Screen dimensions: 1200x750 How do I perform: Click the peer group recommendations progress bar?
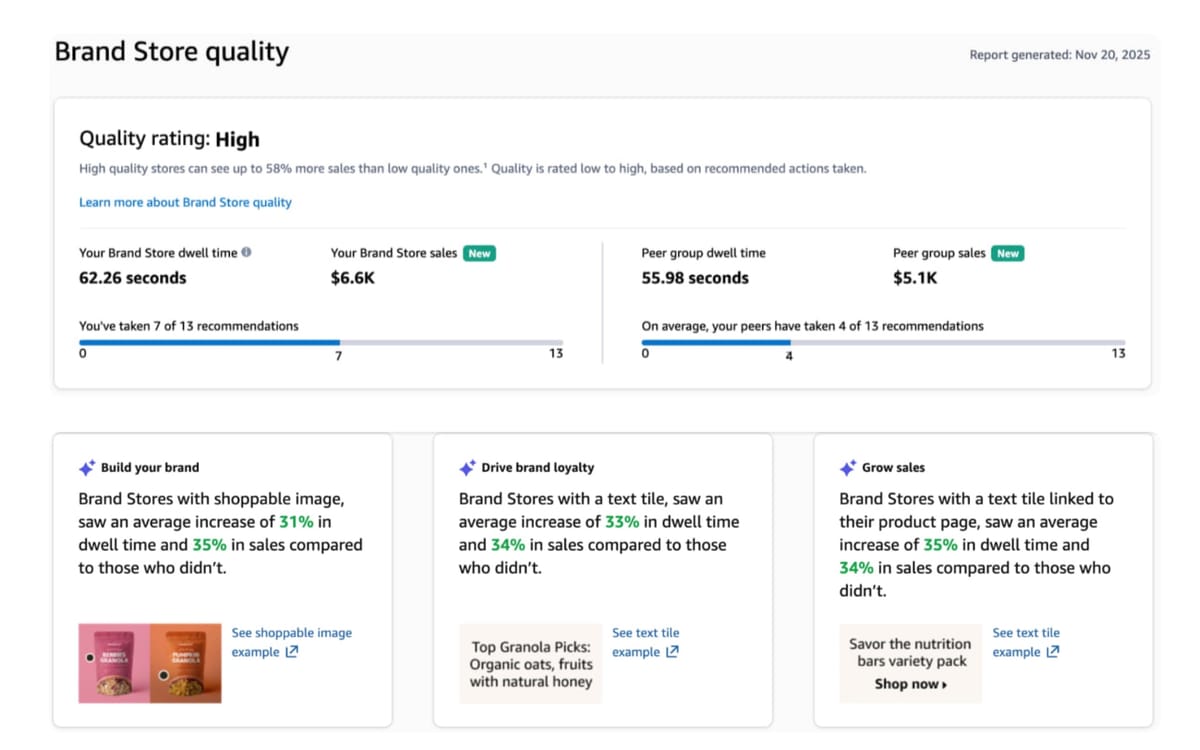pyautogui.click(x=881, y=341)
